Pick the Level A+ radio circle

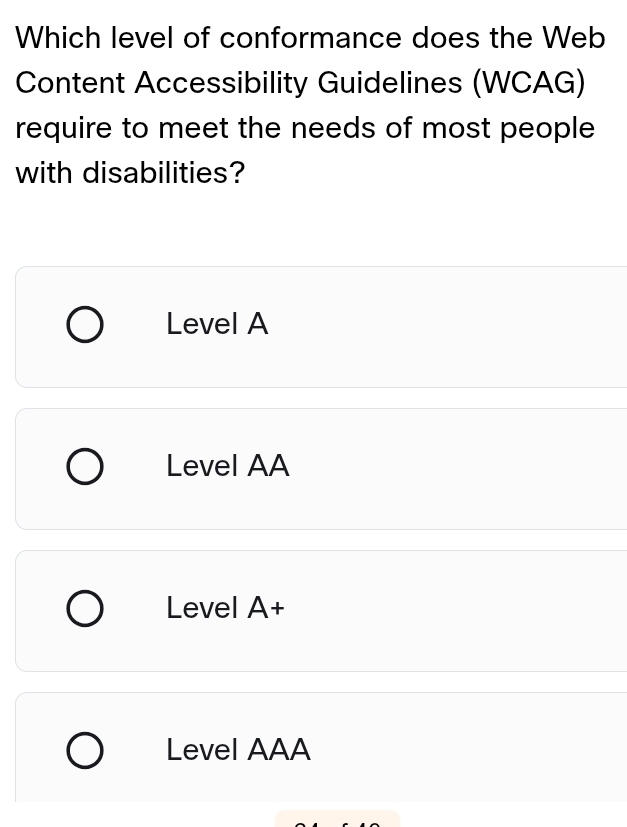[x=85, y=610]
